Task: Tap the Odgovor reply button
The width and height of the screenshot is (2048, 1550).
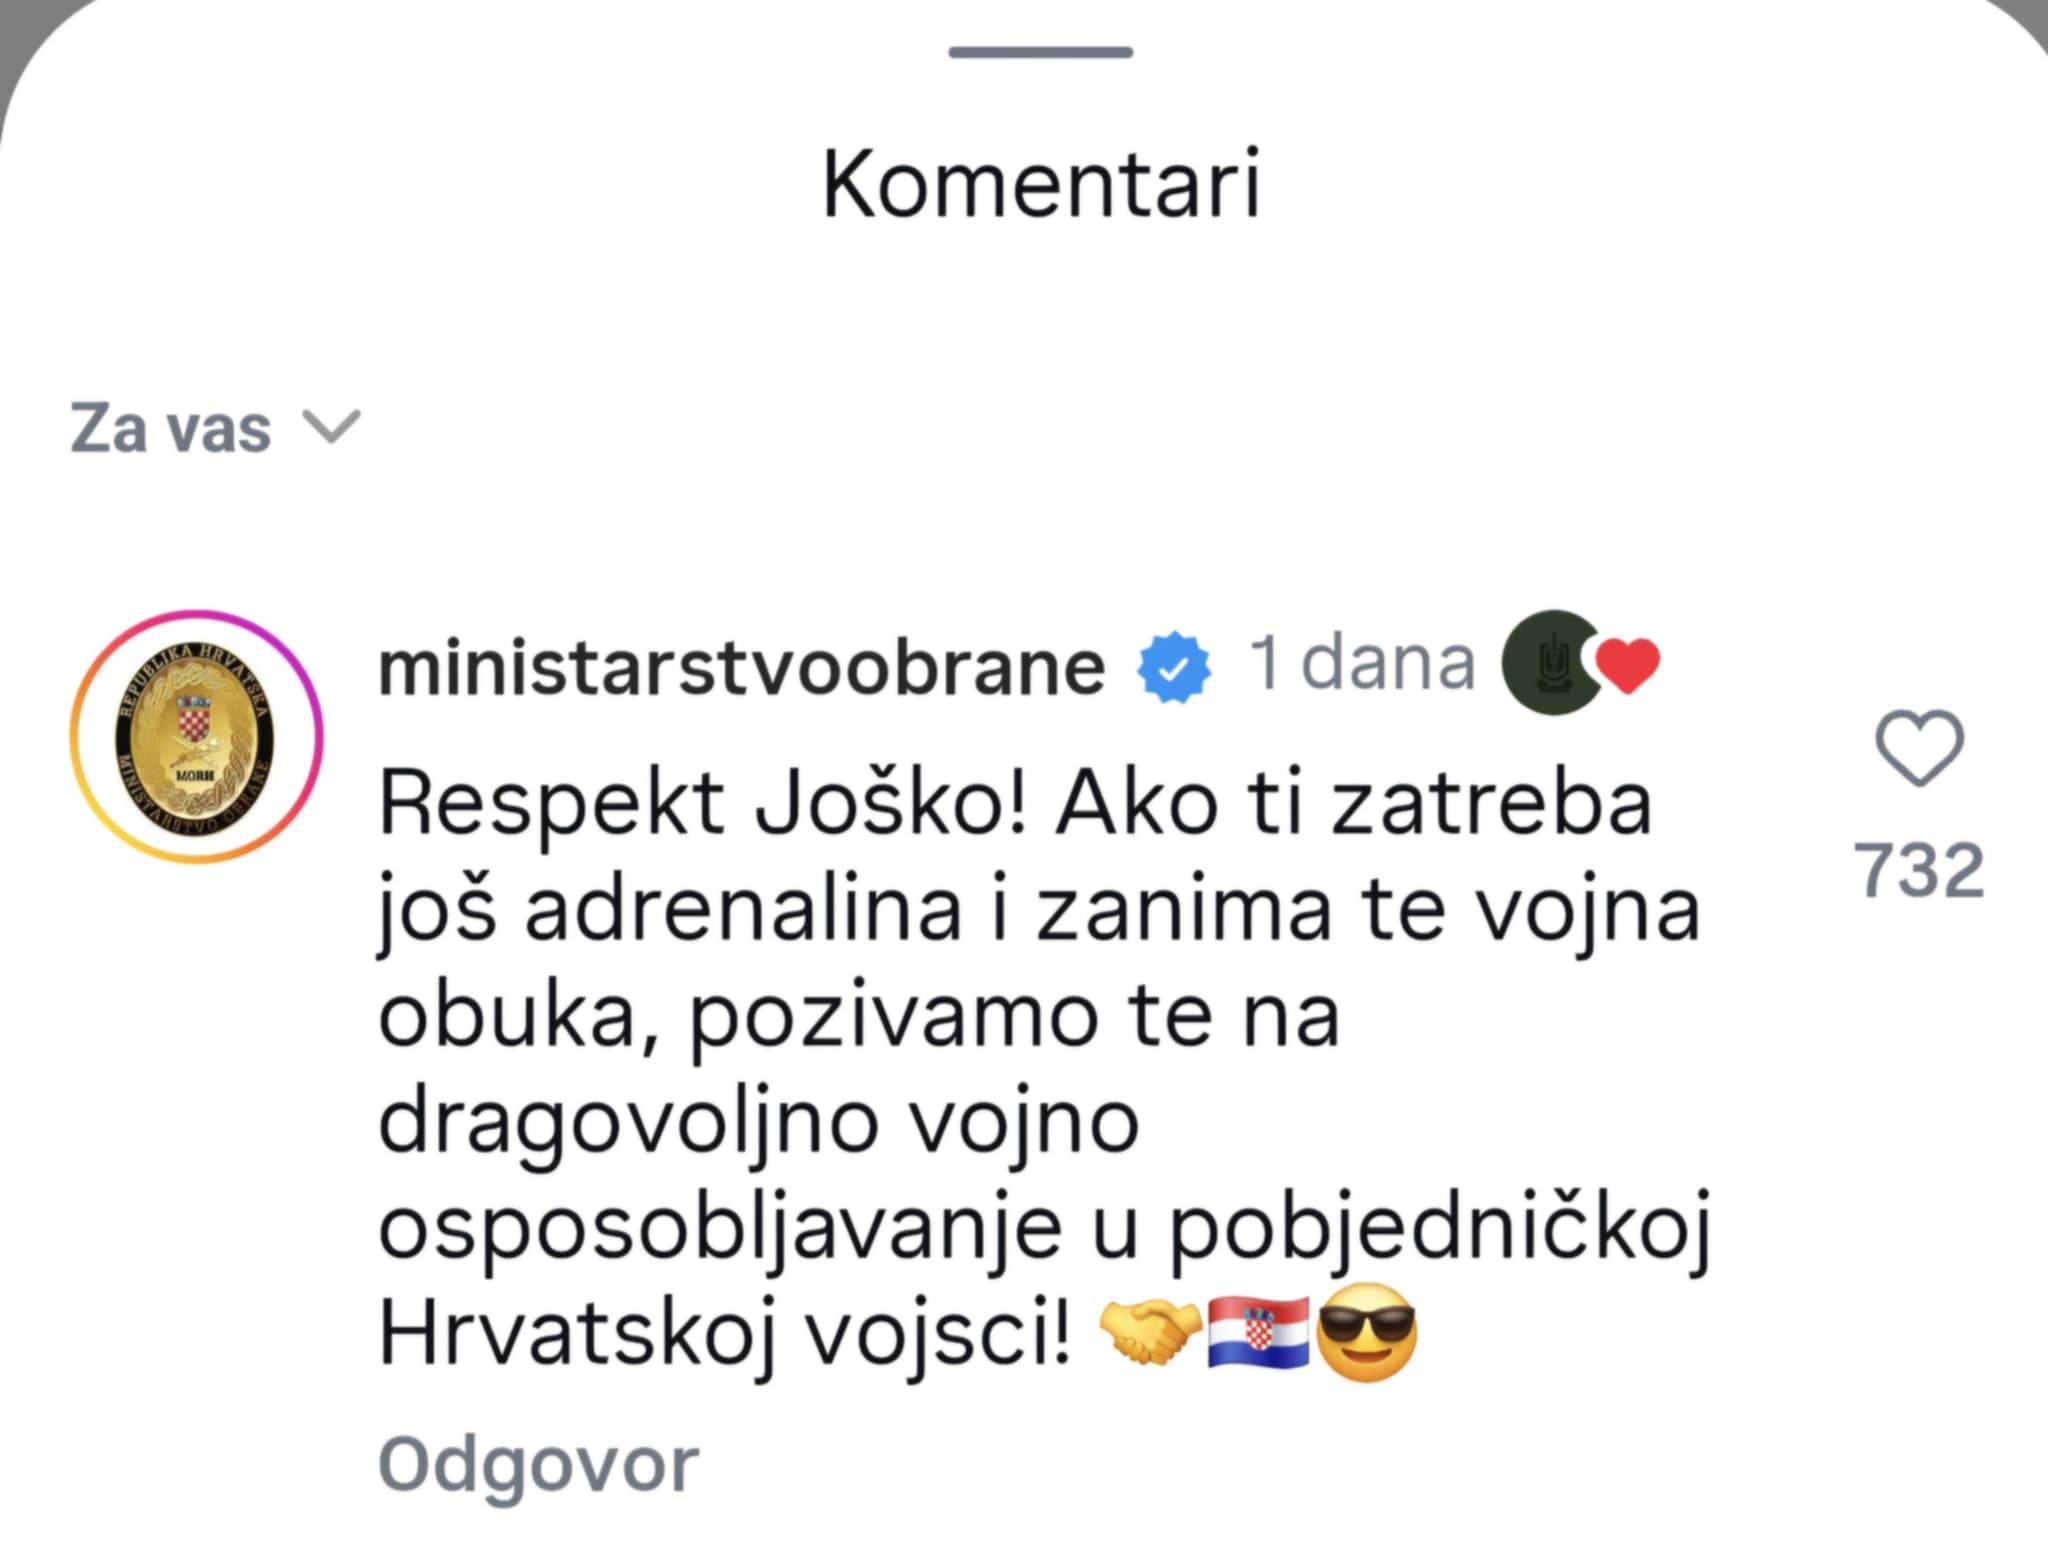Action: [538, 1465]
